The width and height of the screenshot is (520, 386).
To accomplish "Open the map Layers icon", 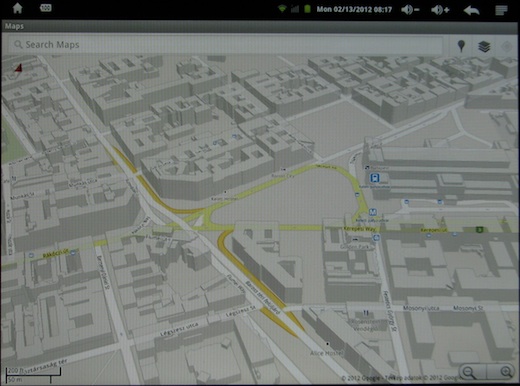I will pyautogui.click(x=484, y=46).
